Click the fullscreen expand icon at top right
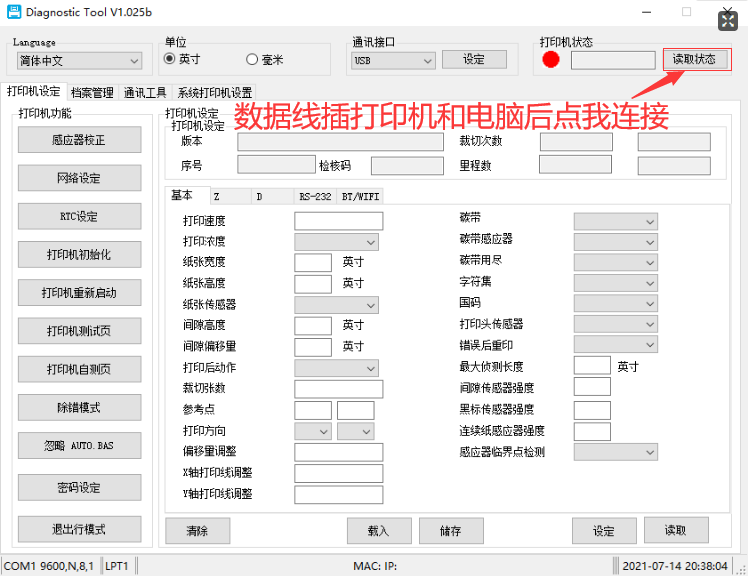The height and width of the screenshot is (576, 749). point(728,21)
